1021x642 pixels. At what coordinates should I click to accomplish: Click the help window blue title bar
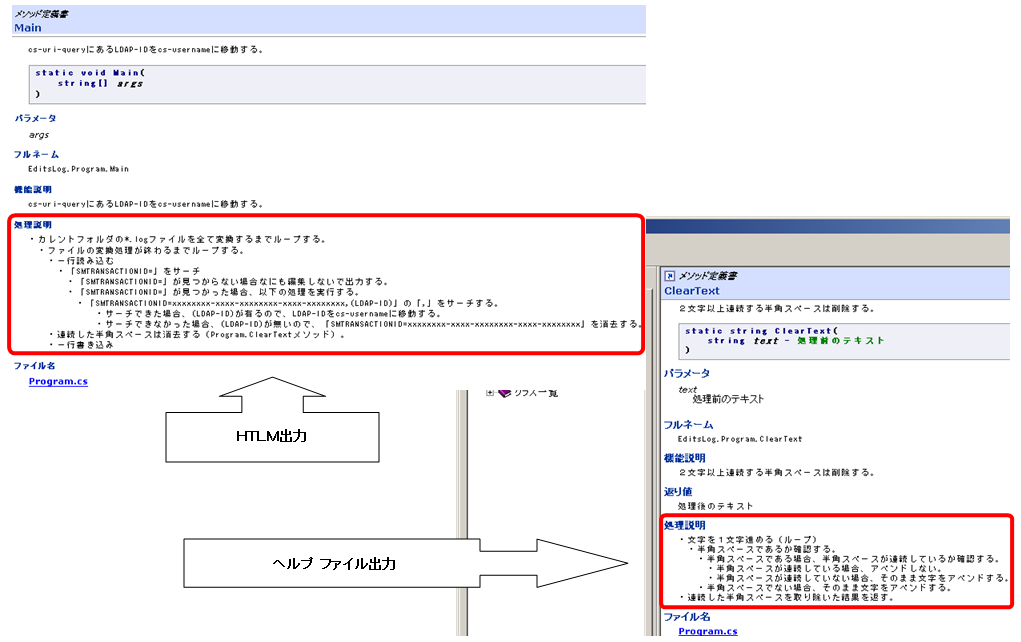tap(830, 226)
